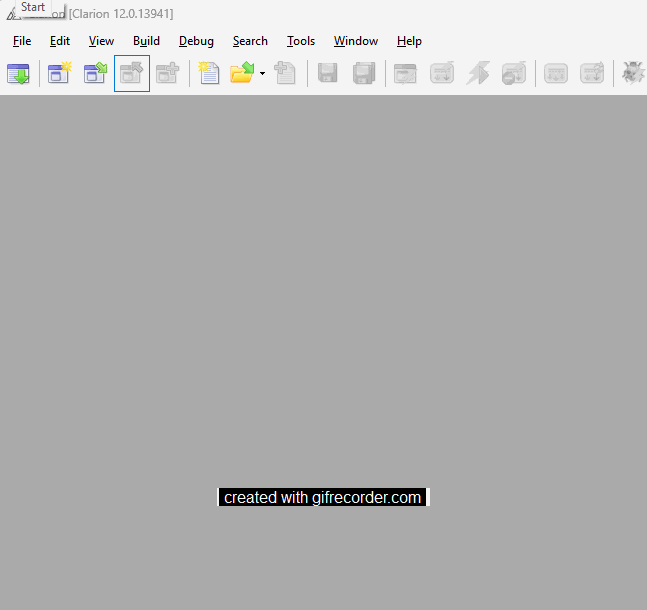Image resolution: width=647 pixels, height=610 pixels.
Task: Click the greyed document with plus icon
Action: coord(285,73)
